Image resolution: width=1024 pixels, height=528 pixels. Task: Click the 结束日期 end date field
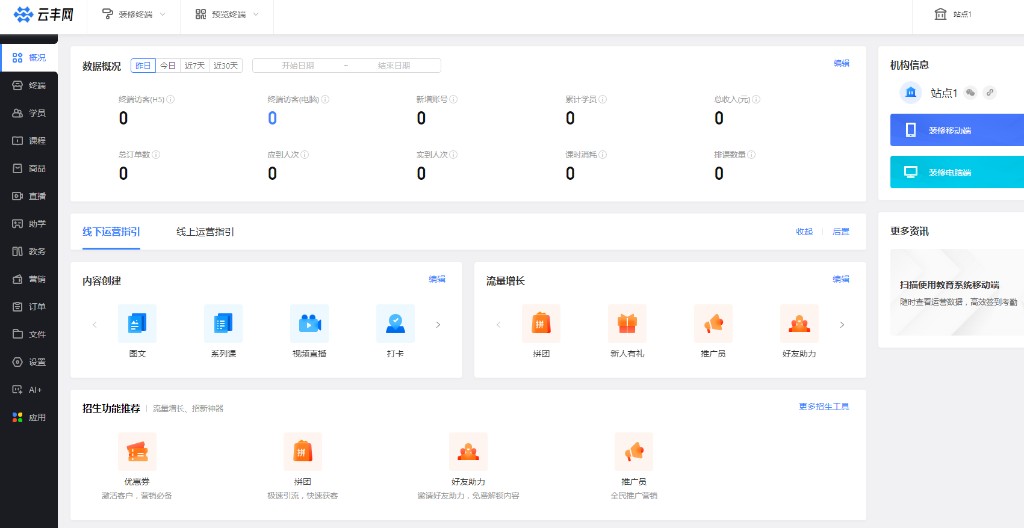394,65
